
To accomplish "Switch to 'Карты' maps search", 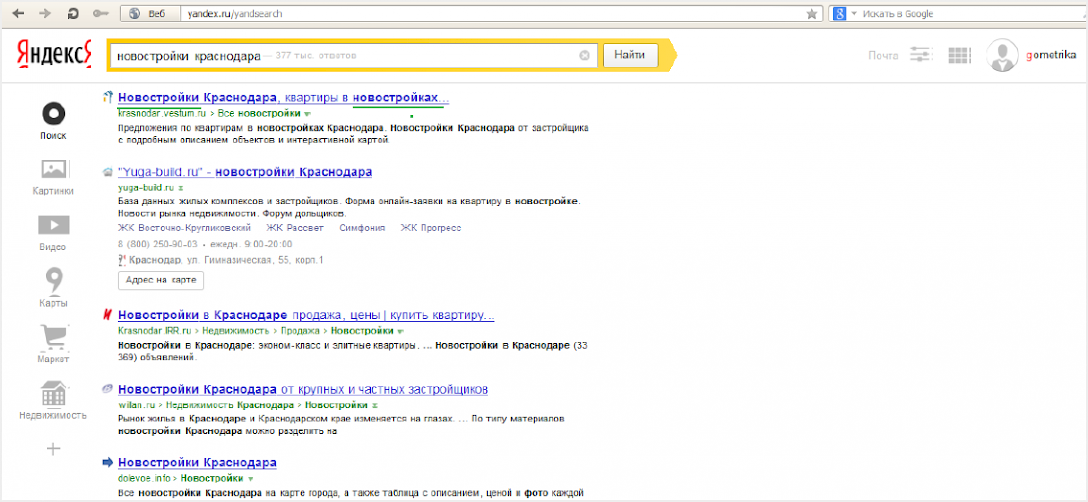I will click(53, 289).
